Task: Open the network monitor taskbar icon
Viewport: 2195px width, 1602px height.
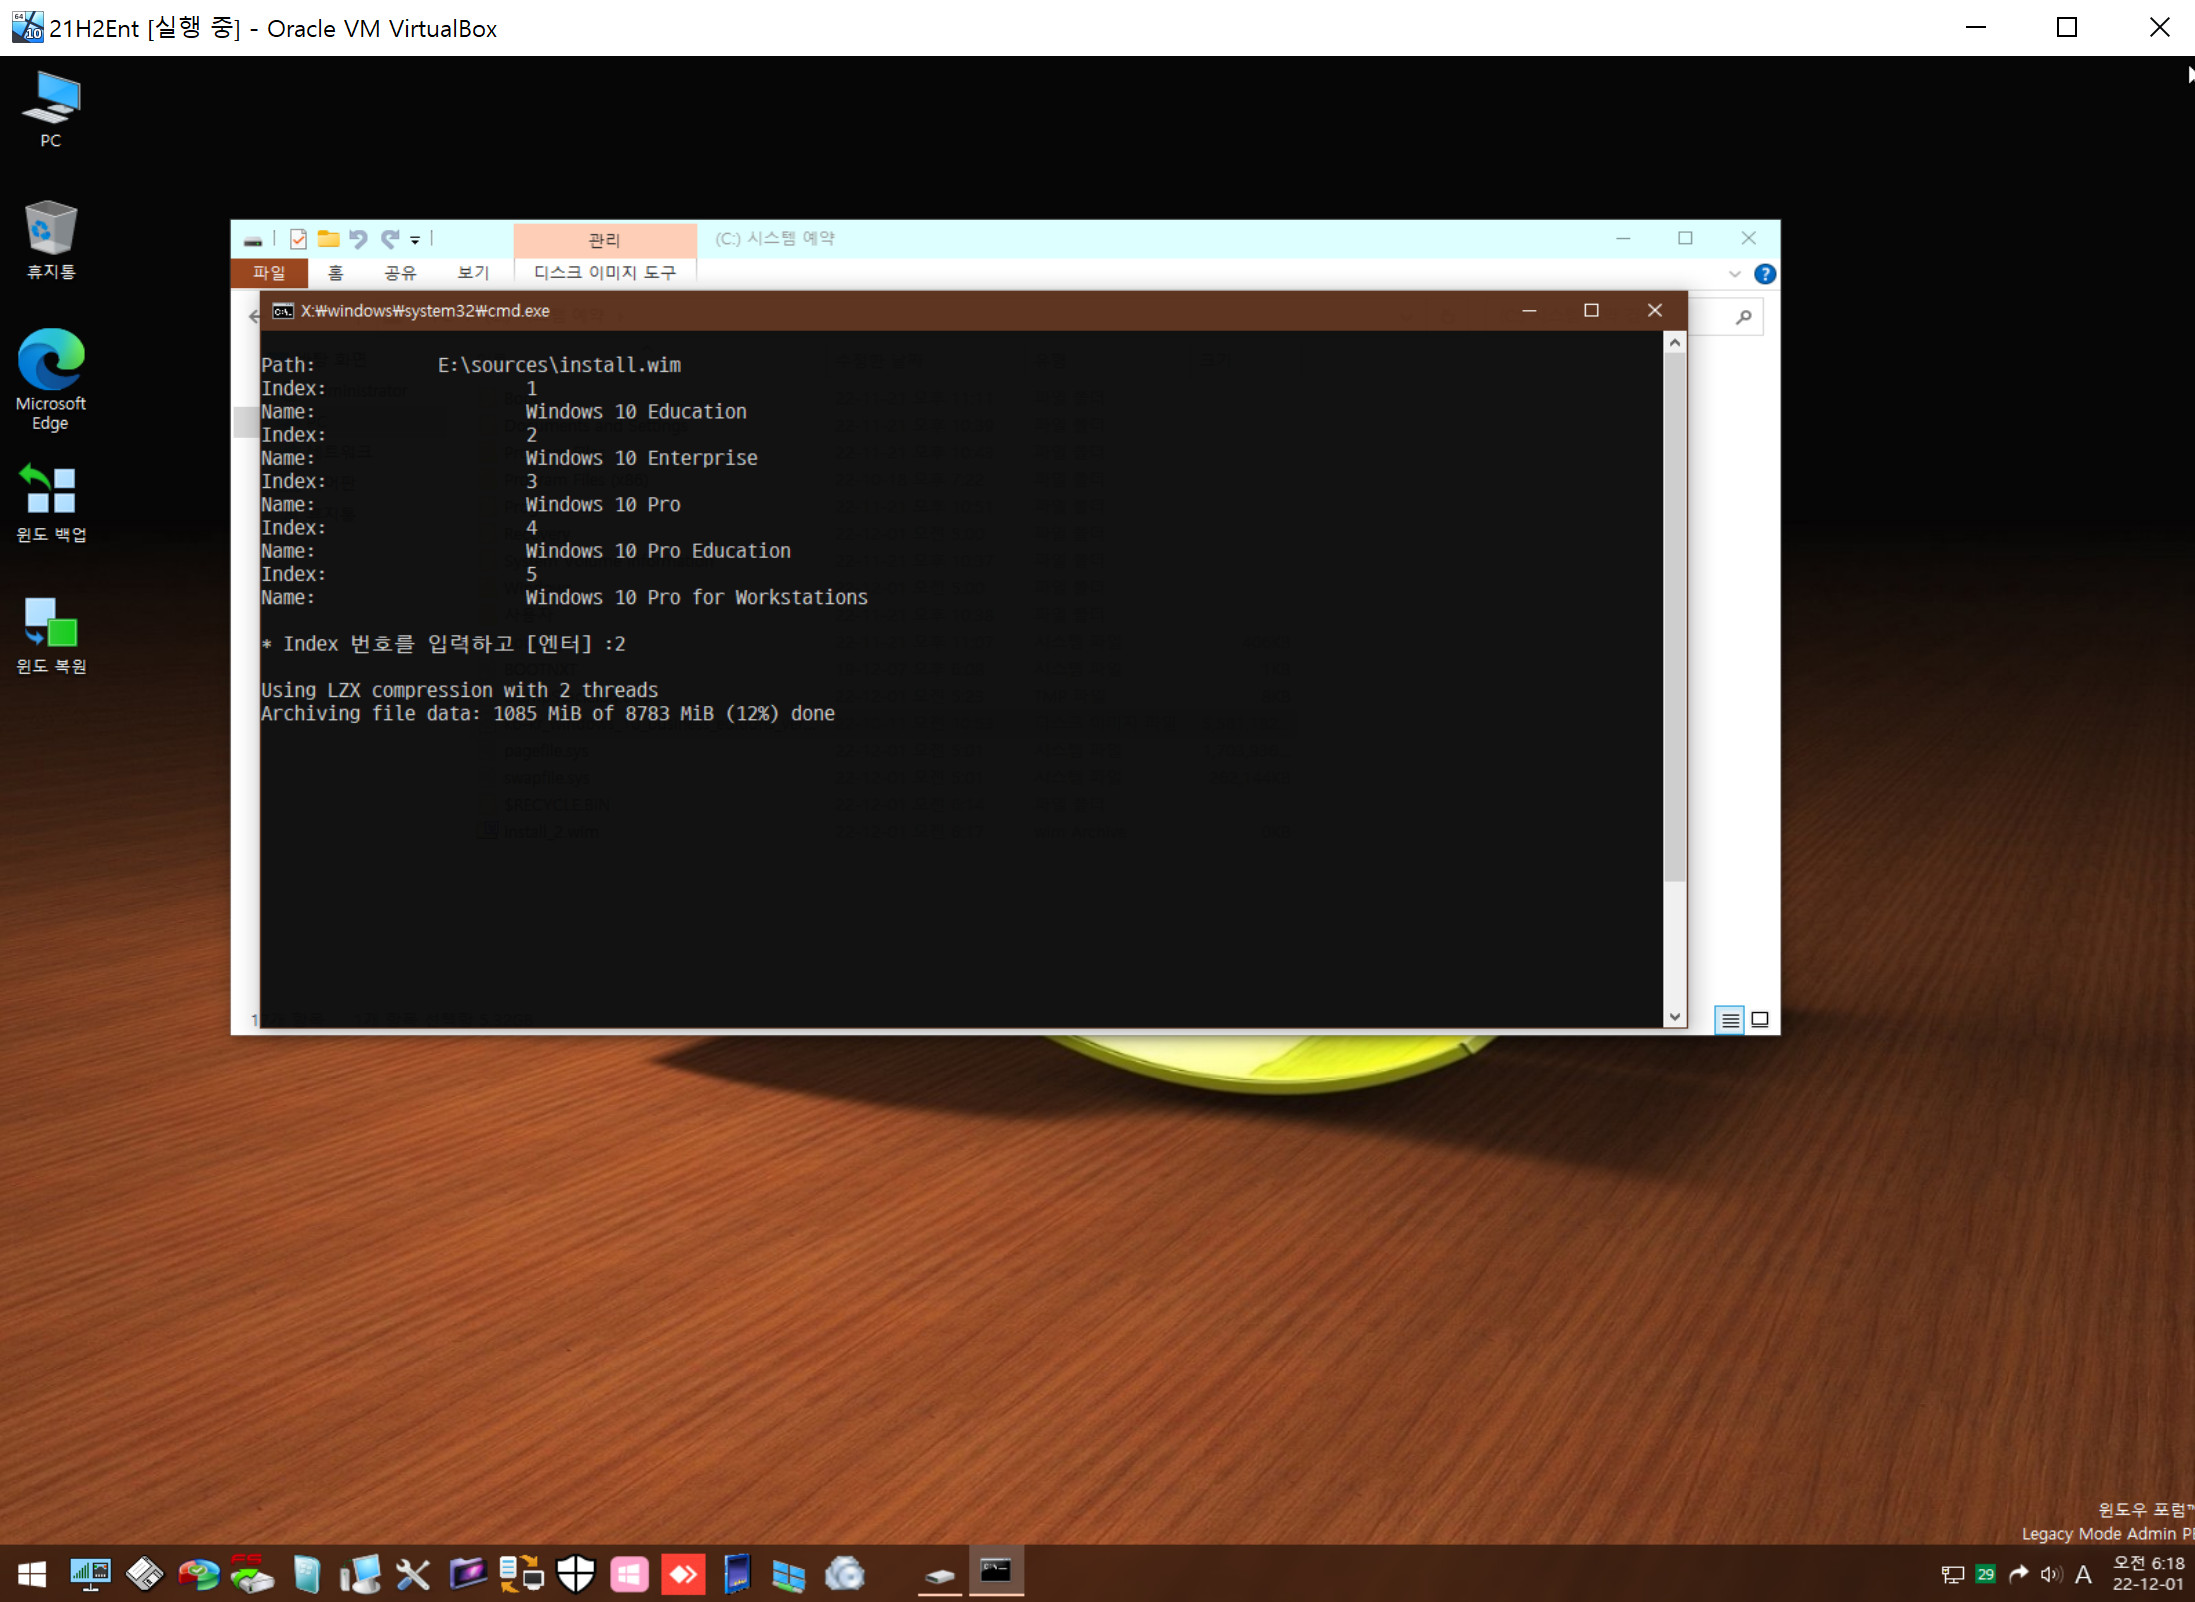Action: (x=90, y=1575)
